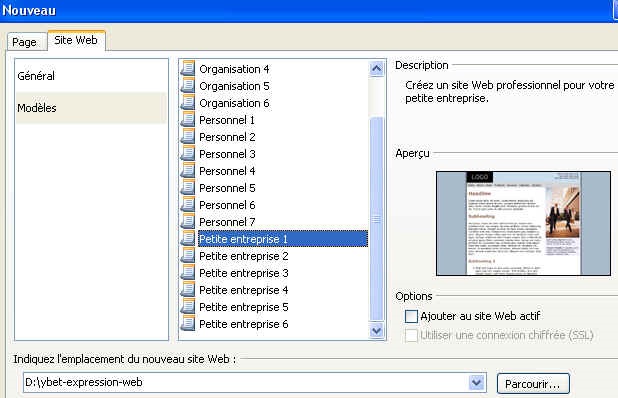Select Personnel 3 template name
This screenshot has width=618, height=398.
coord(227,154)
